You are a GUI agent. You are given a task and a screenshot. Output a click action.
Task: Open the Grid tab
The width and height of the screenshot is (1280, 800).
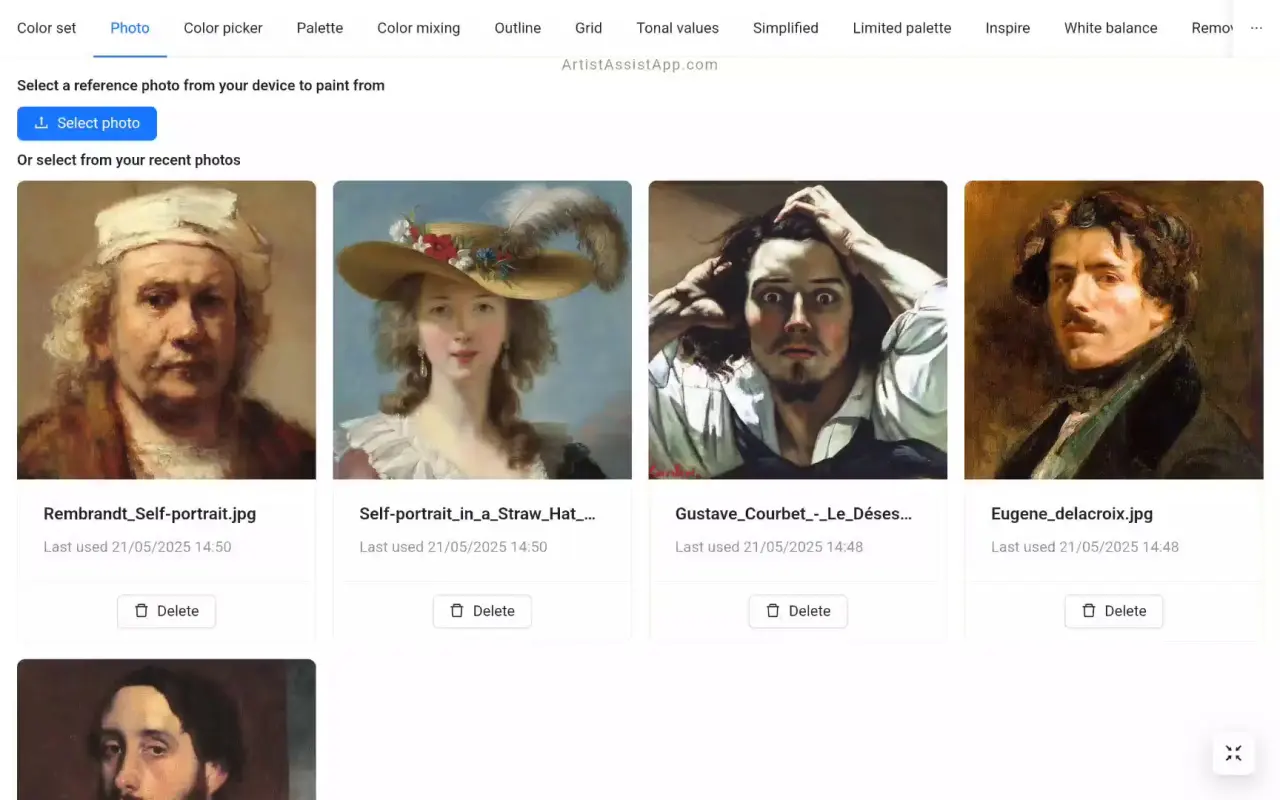[589, 28]
